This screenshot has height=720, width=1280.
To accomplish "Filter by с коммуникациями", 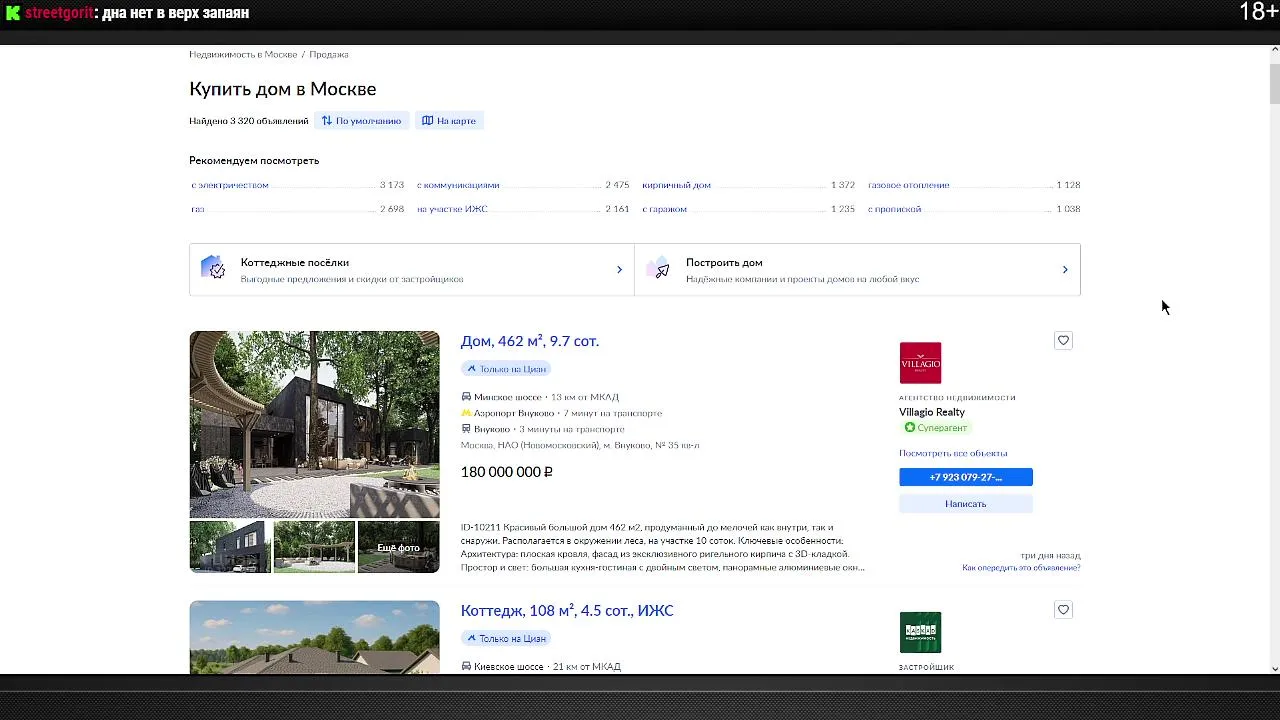I will [458, 185].
